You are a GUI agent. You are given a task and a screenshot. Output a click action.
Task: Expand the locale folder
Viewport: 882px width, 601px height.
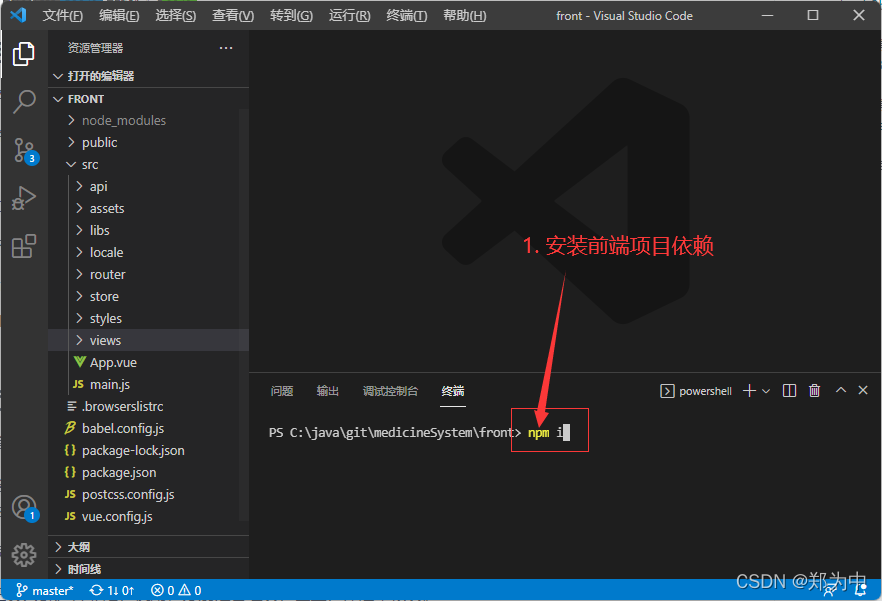click(x=148, y=252)
